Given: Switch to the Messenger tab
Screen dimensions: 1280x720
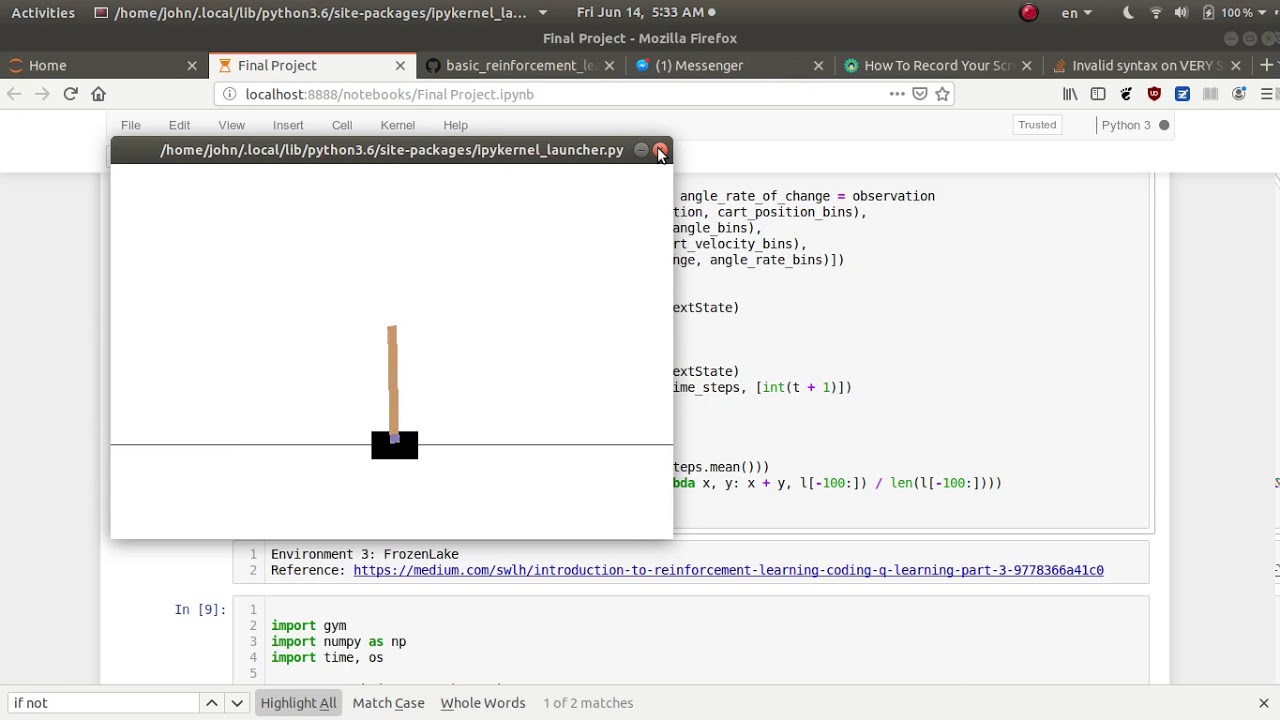Looking at the screenshot, I should coord(728,65).
